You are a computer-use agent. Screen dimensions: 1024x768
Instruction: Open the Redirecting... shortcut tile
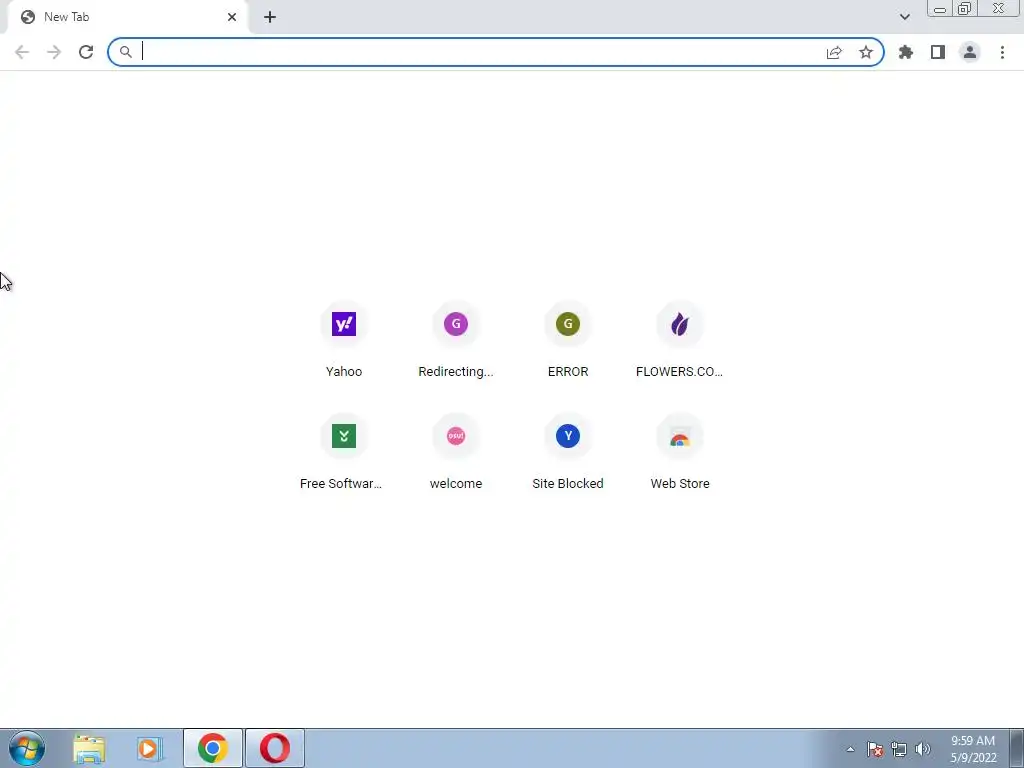pos(456,340)
